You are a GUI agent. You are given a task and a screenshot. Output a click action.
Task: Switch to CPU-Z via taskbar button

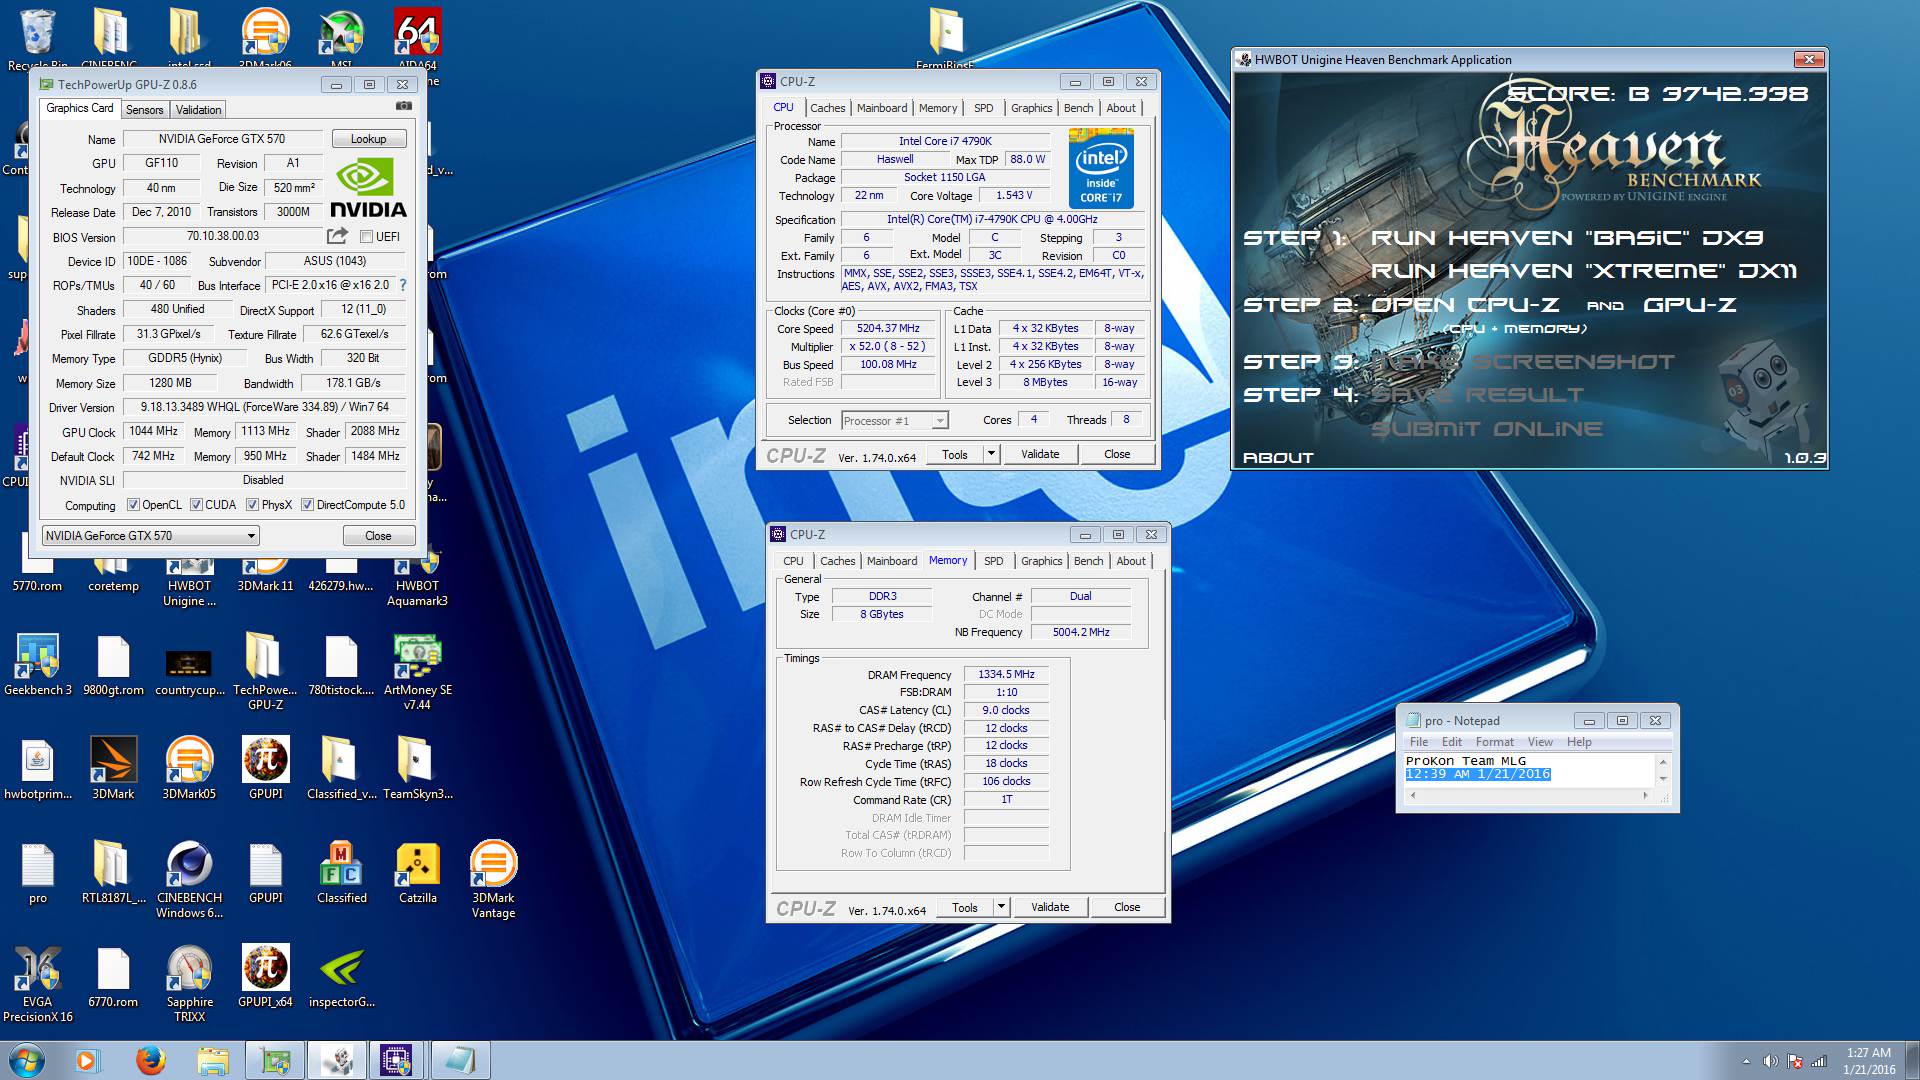point(396,1060)
